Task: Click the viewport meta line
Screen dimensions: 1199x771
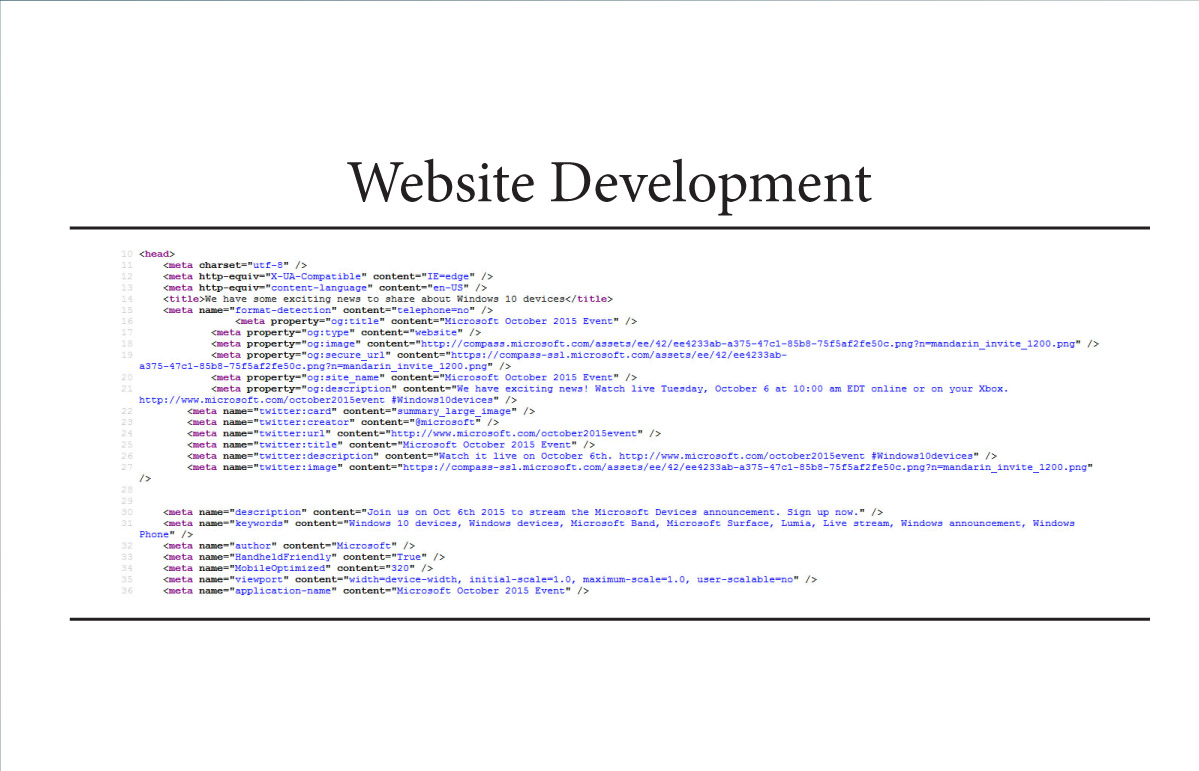Action: point(489,580)
